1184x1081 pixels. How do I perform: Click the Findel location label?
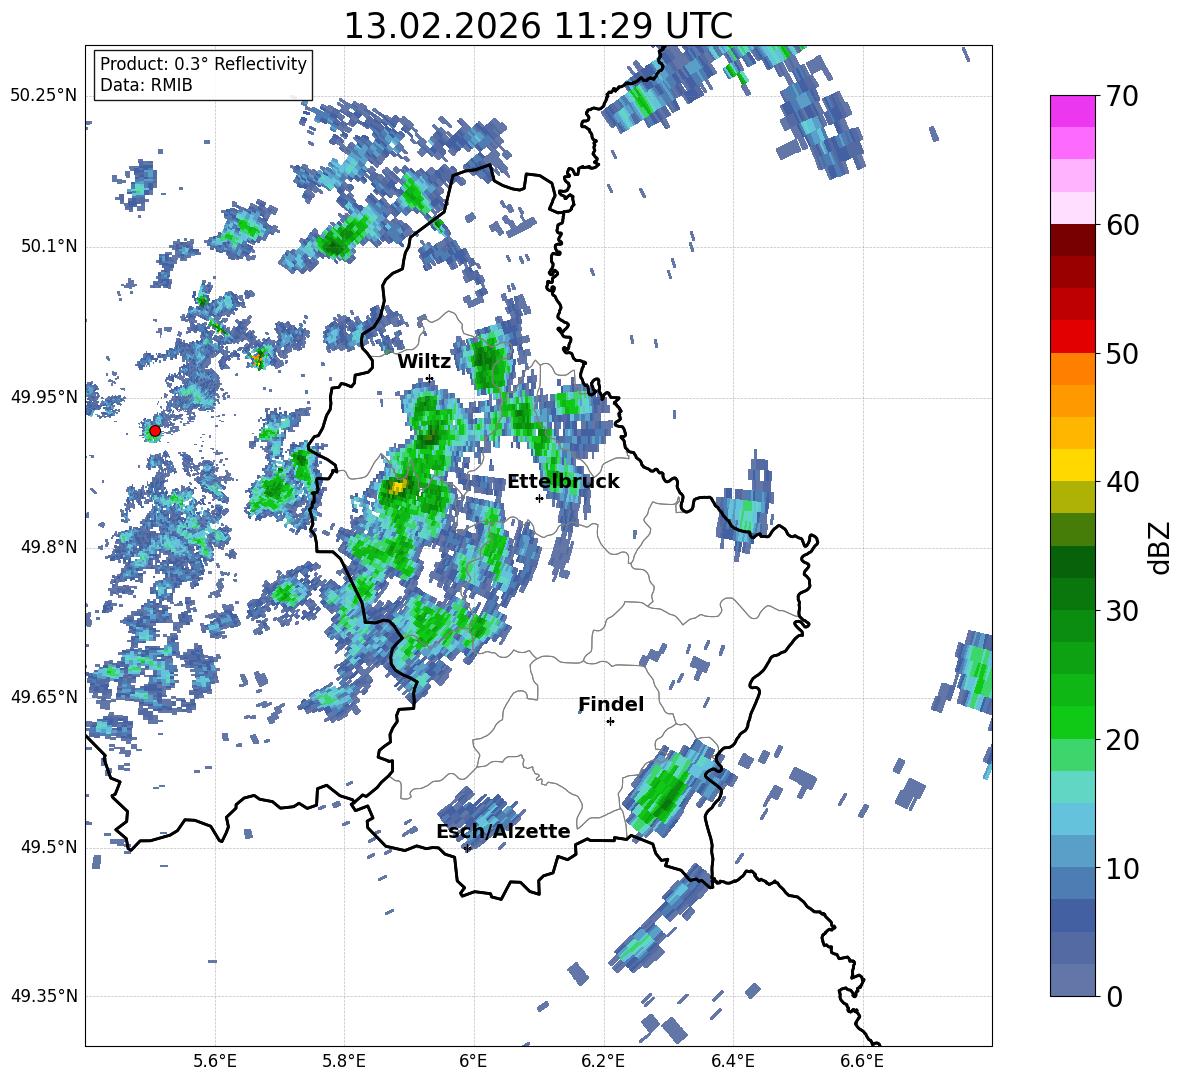[x=611, y=704]
